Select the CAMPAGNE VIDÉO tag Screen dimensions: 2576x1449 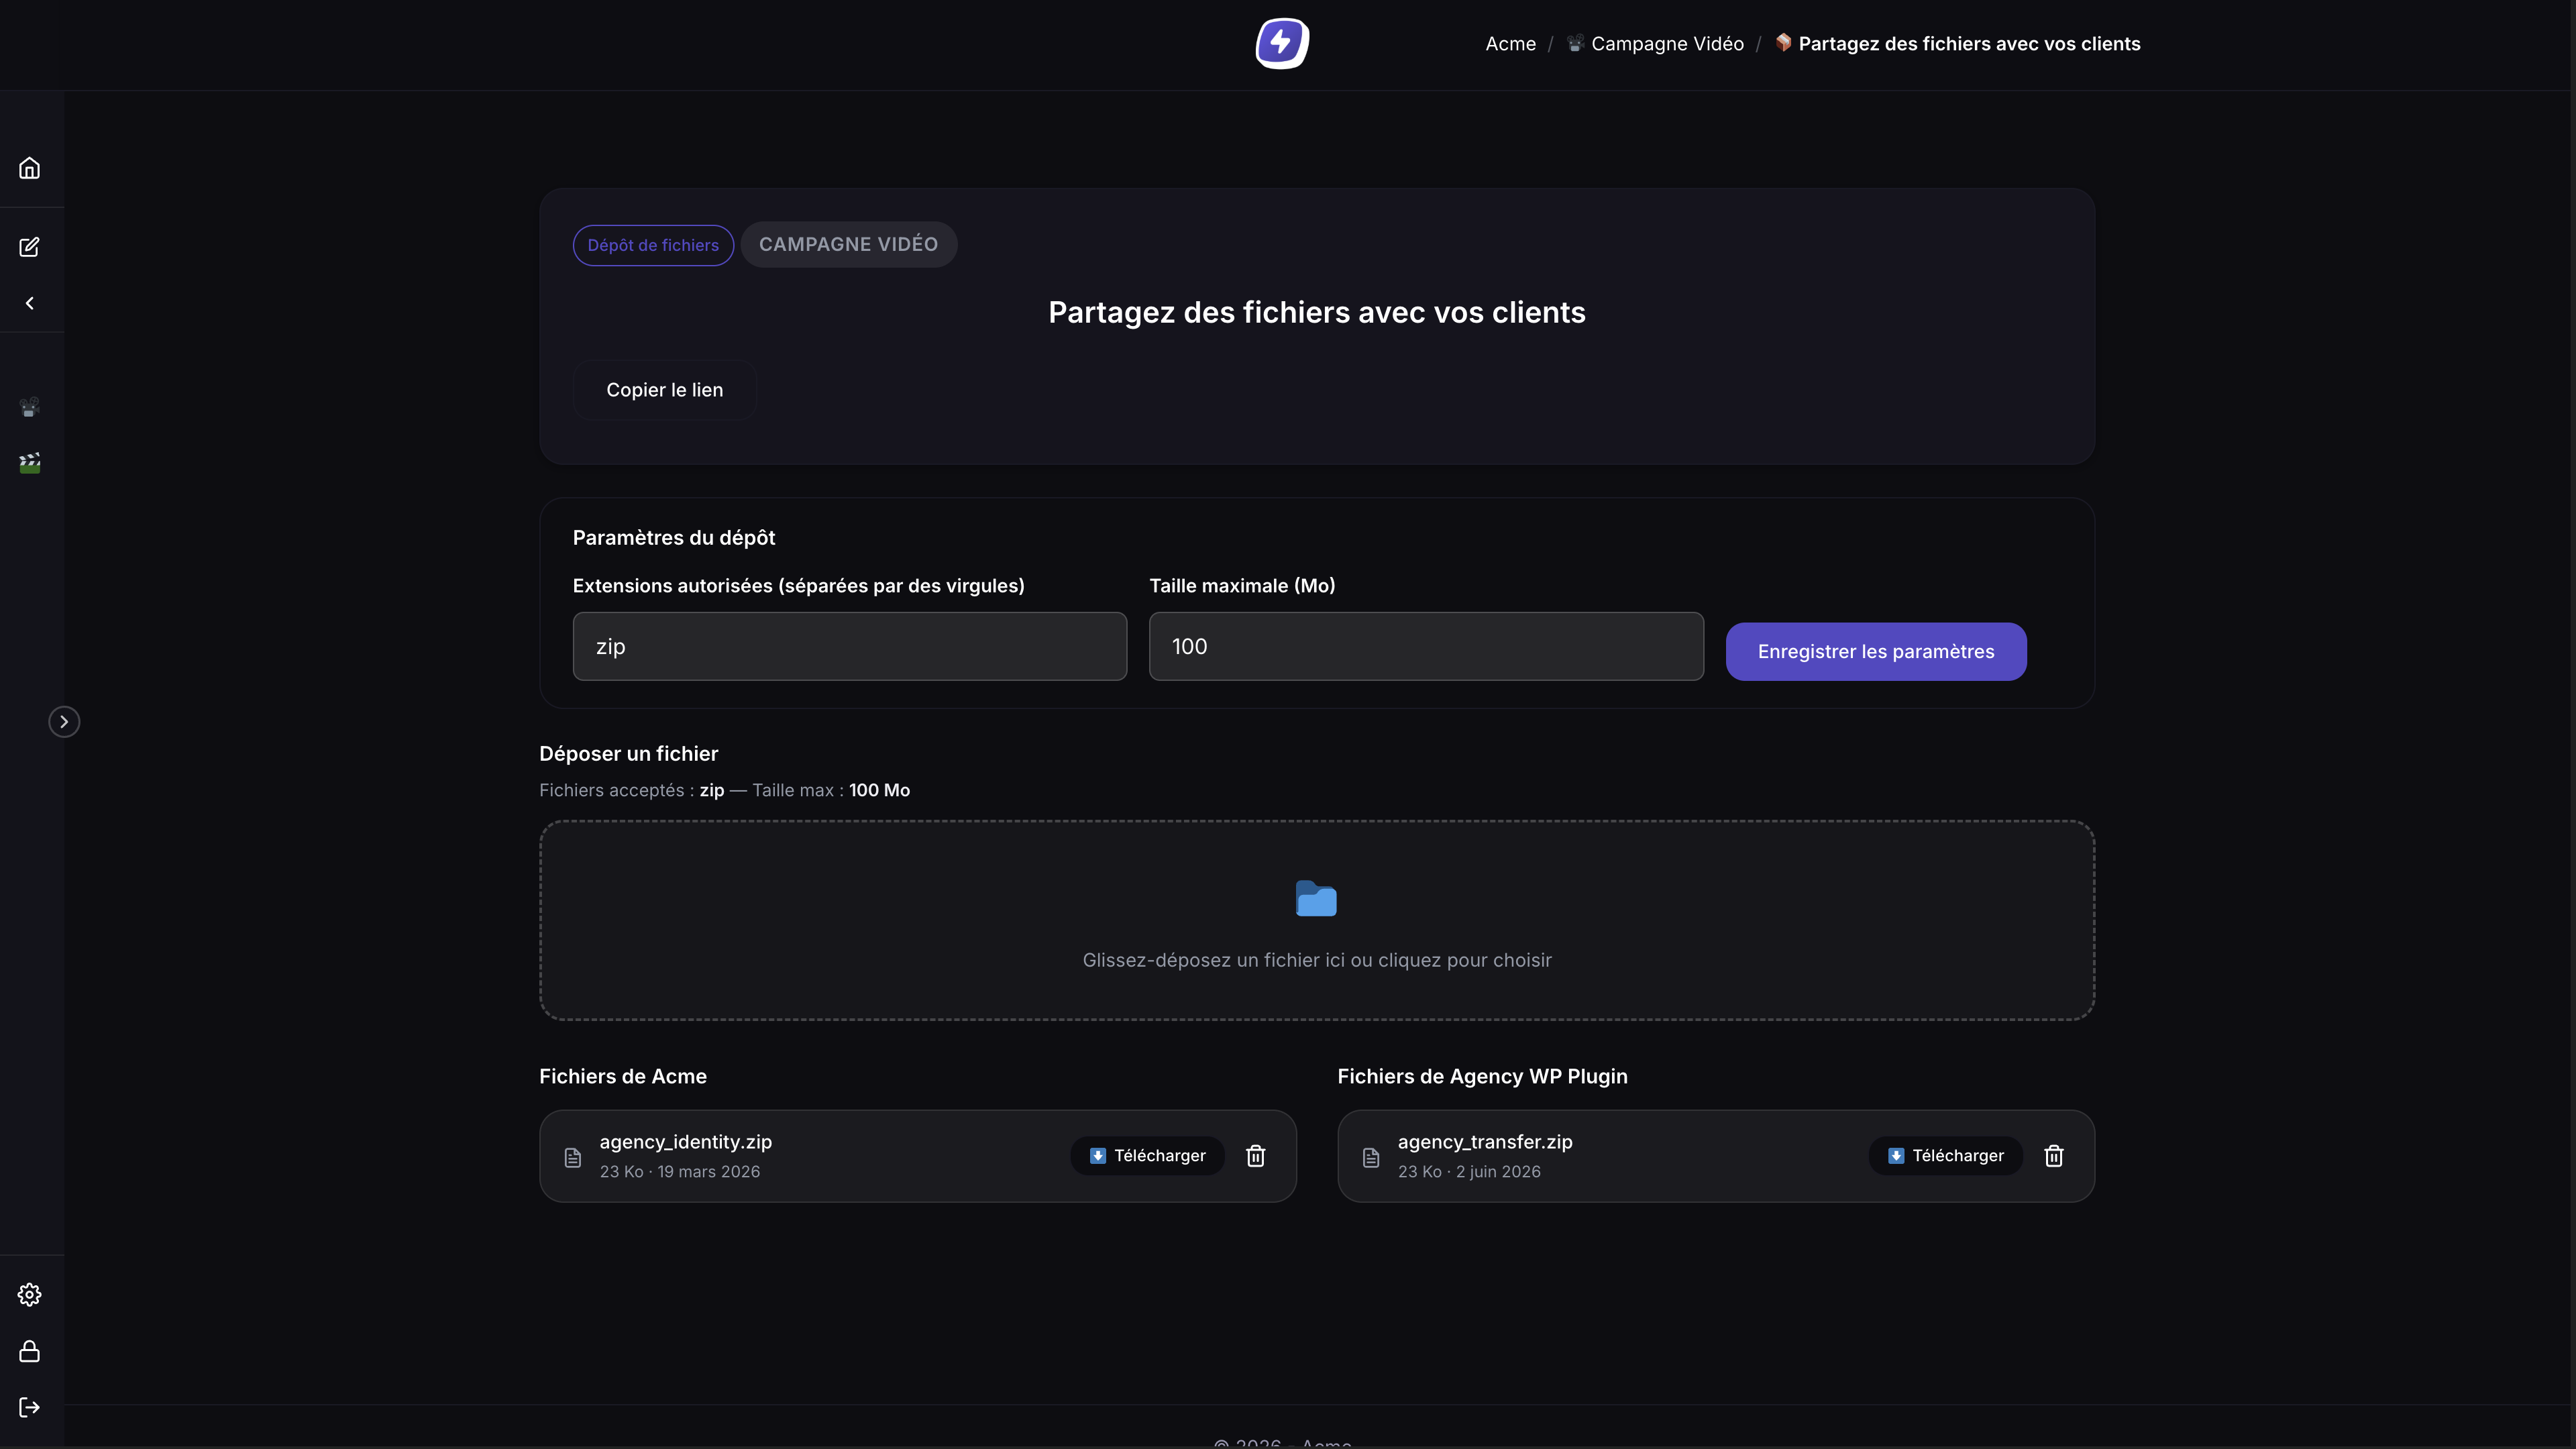pyautogui.click(x=848, y=245)
